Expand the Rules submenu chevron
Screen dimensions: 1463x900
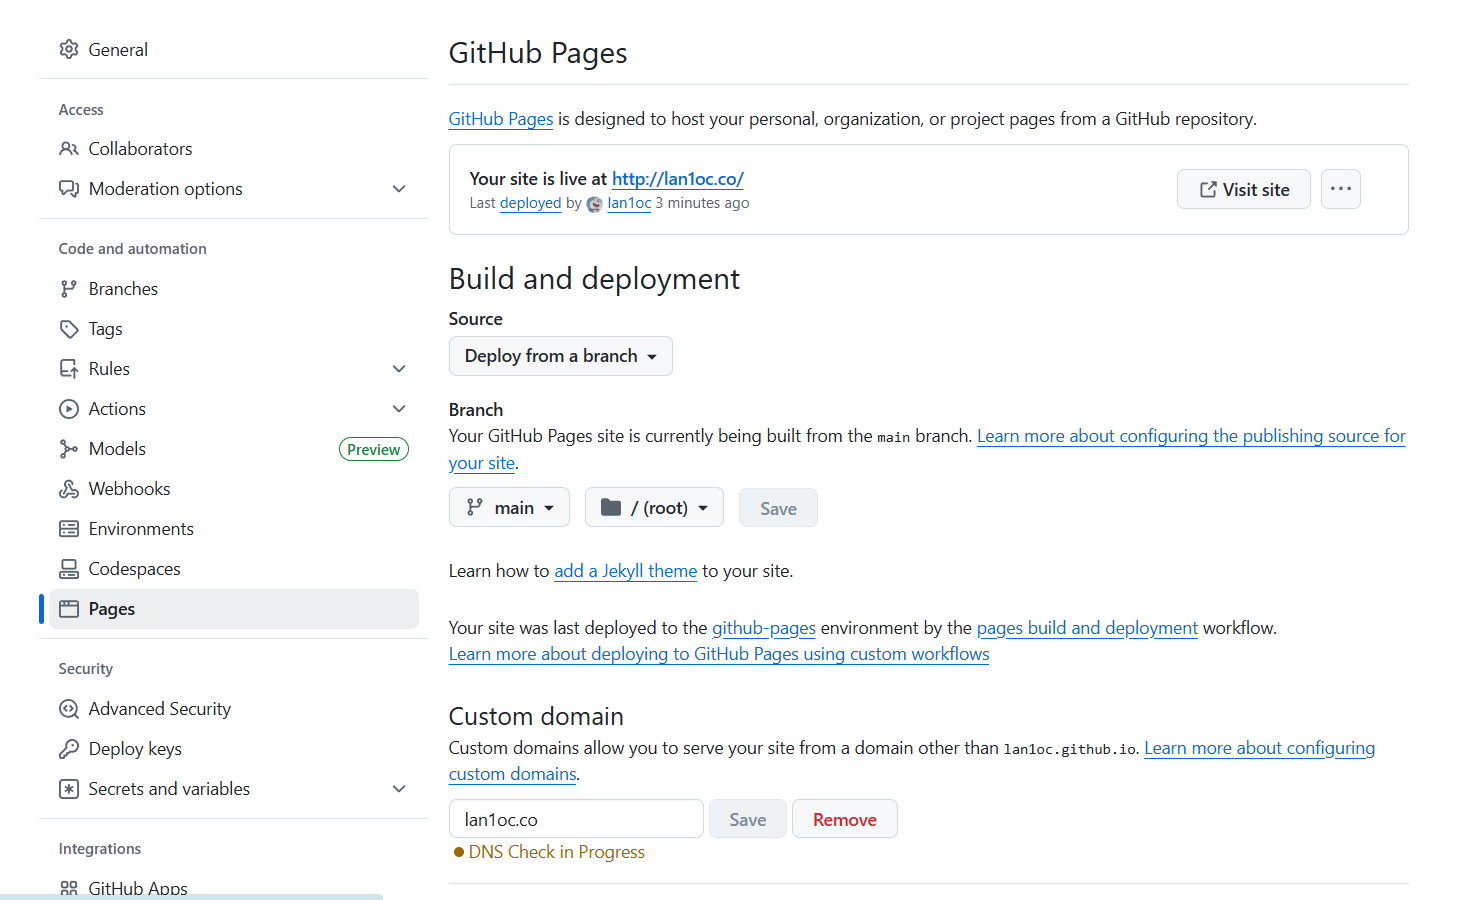[399, 369]
